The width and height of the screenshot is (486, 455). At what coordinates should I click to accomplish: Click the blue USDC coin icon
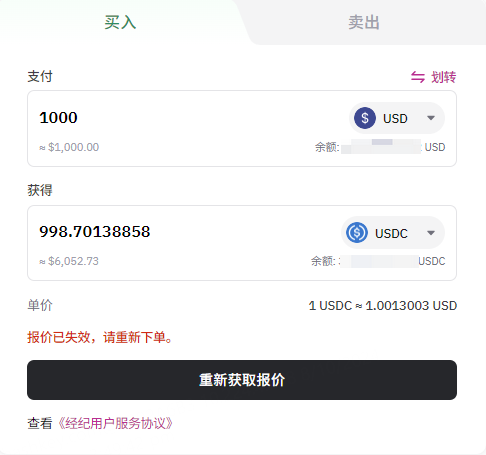[357, 233]
